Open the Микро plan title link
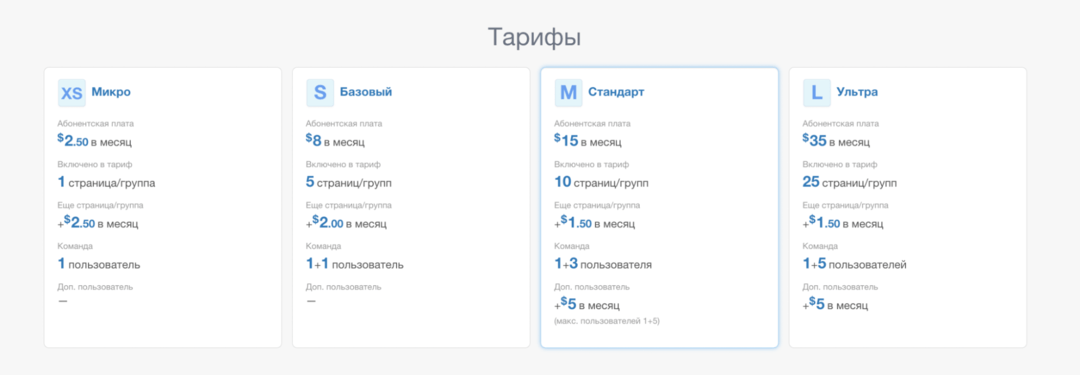 coord(111,92)
